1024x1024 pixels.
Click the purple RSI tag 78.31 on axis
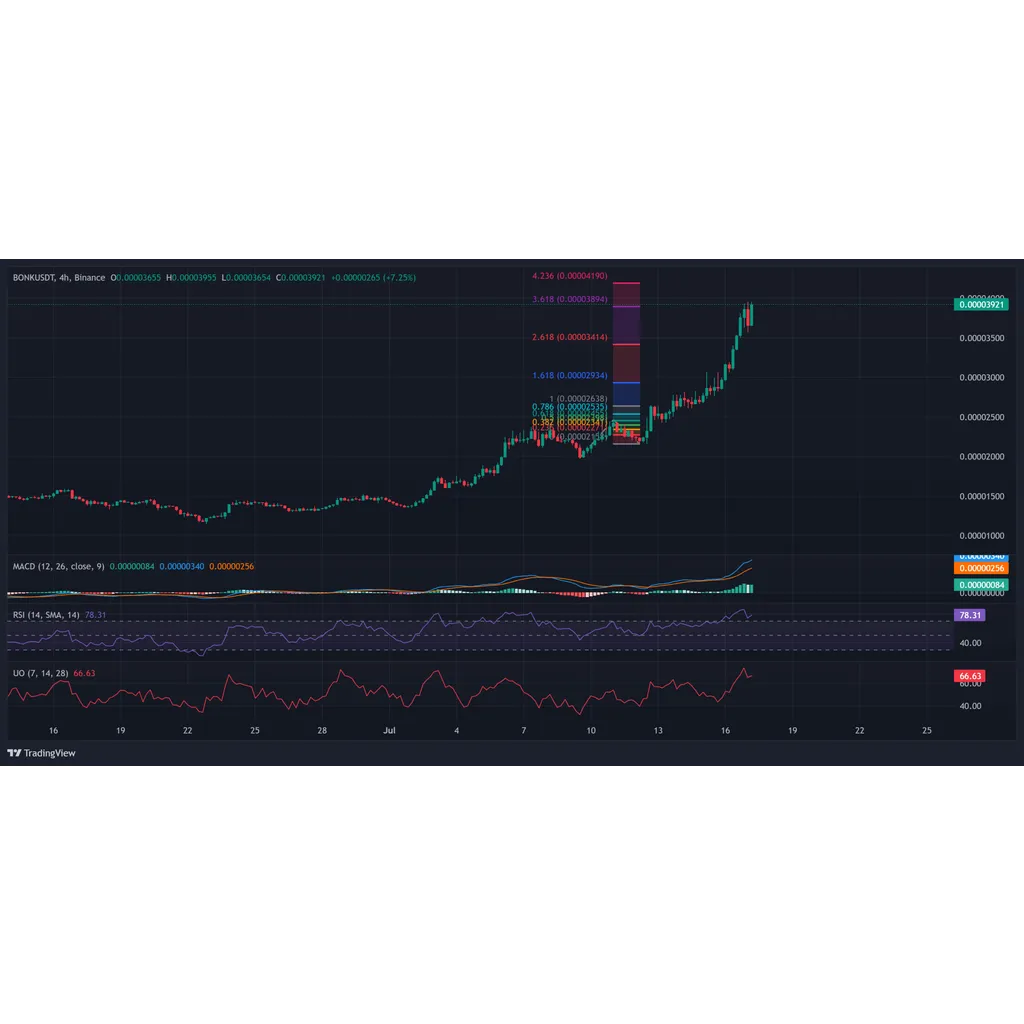(970, 615)
